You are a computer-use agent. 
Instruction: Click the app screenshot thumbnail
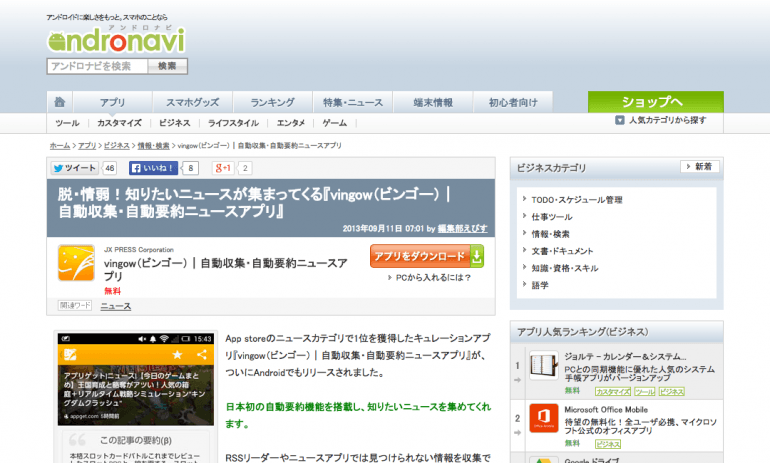[136, 379]
